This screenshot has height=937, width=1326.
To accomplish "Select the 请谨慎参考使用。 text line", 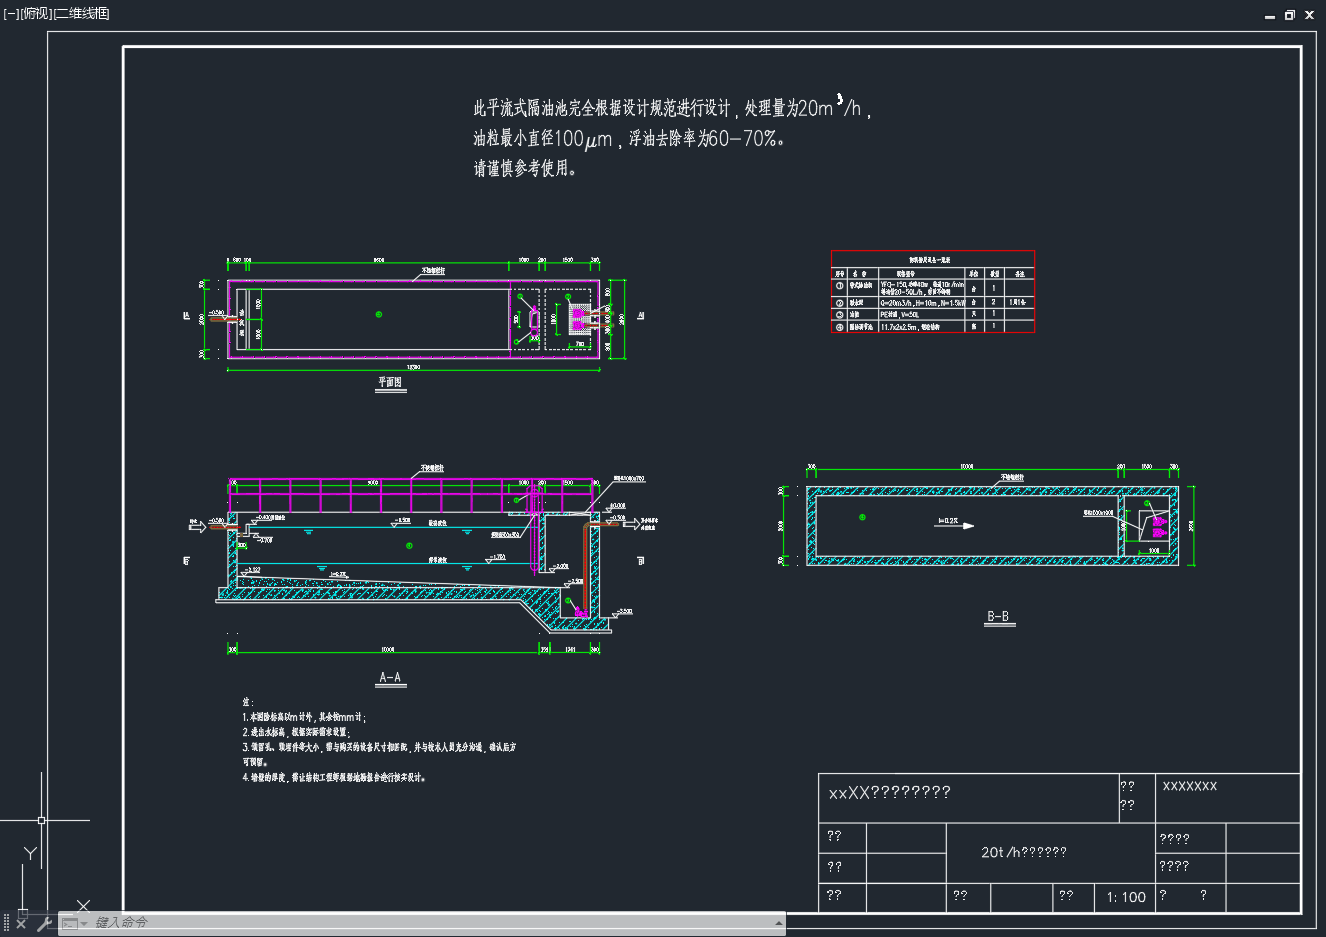I will pyautogui.click(x=526, y=168).
